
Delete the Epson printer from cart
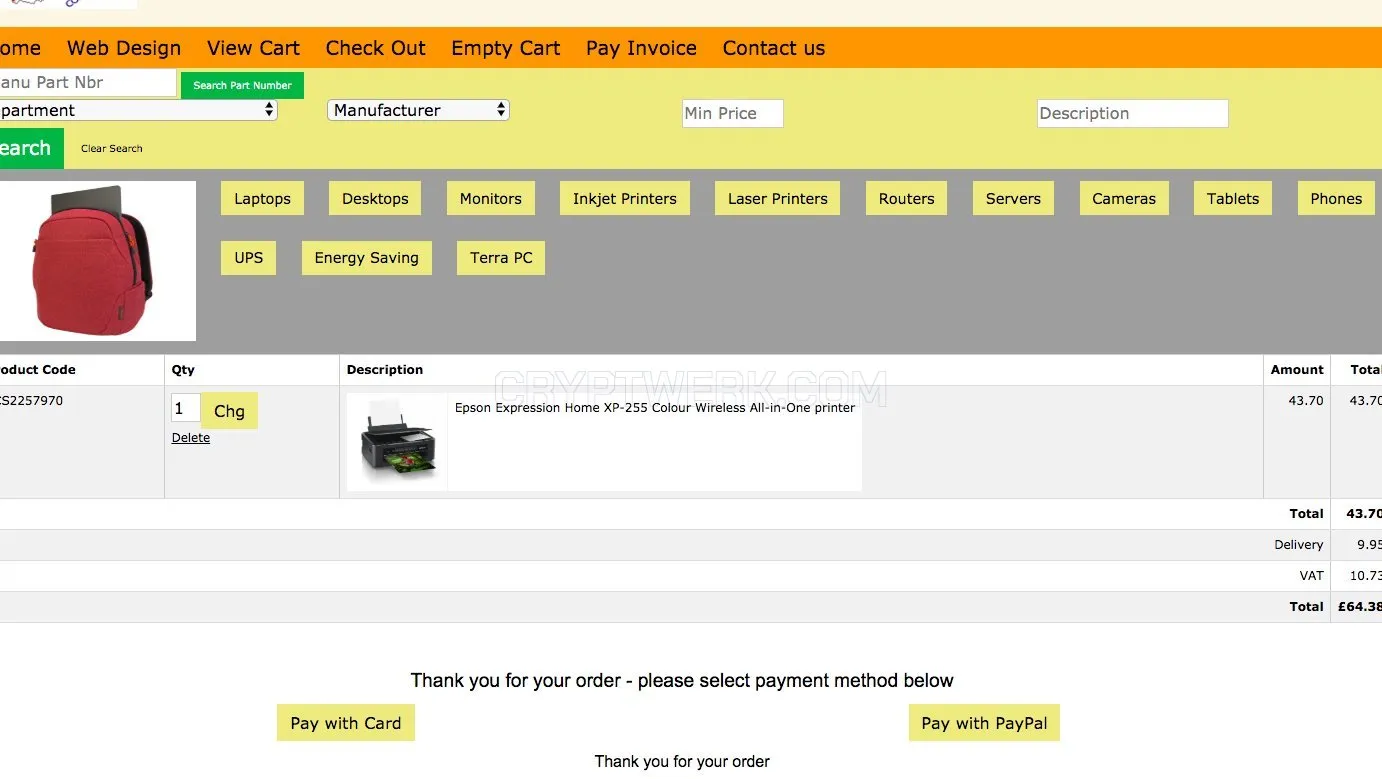(x=191, y=438)
